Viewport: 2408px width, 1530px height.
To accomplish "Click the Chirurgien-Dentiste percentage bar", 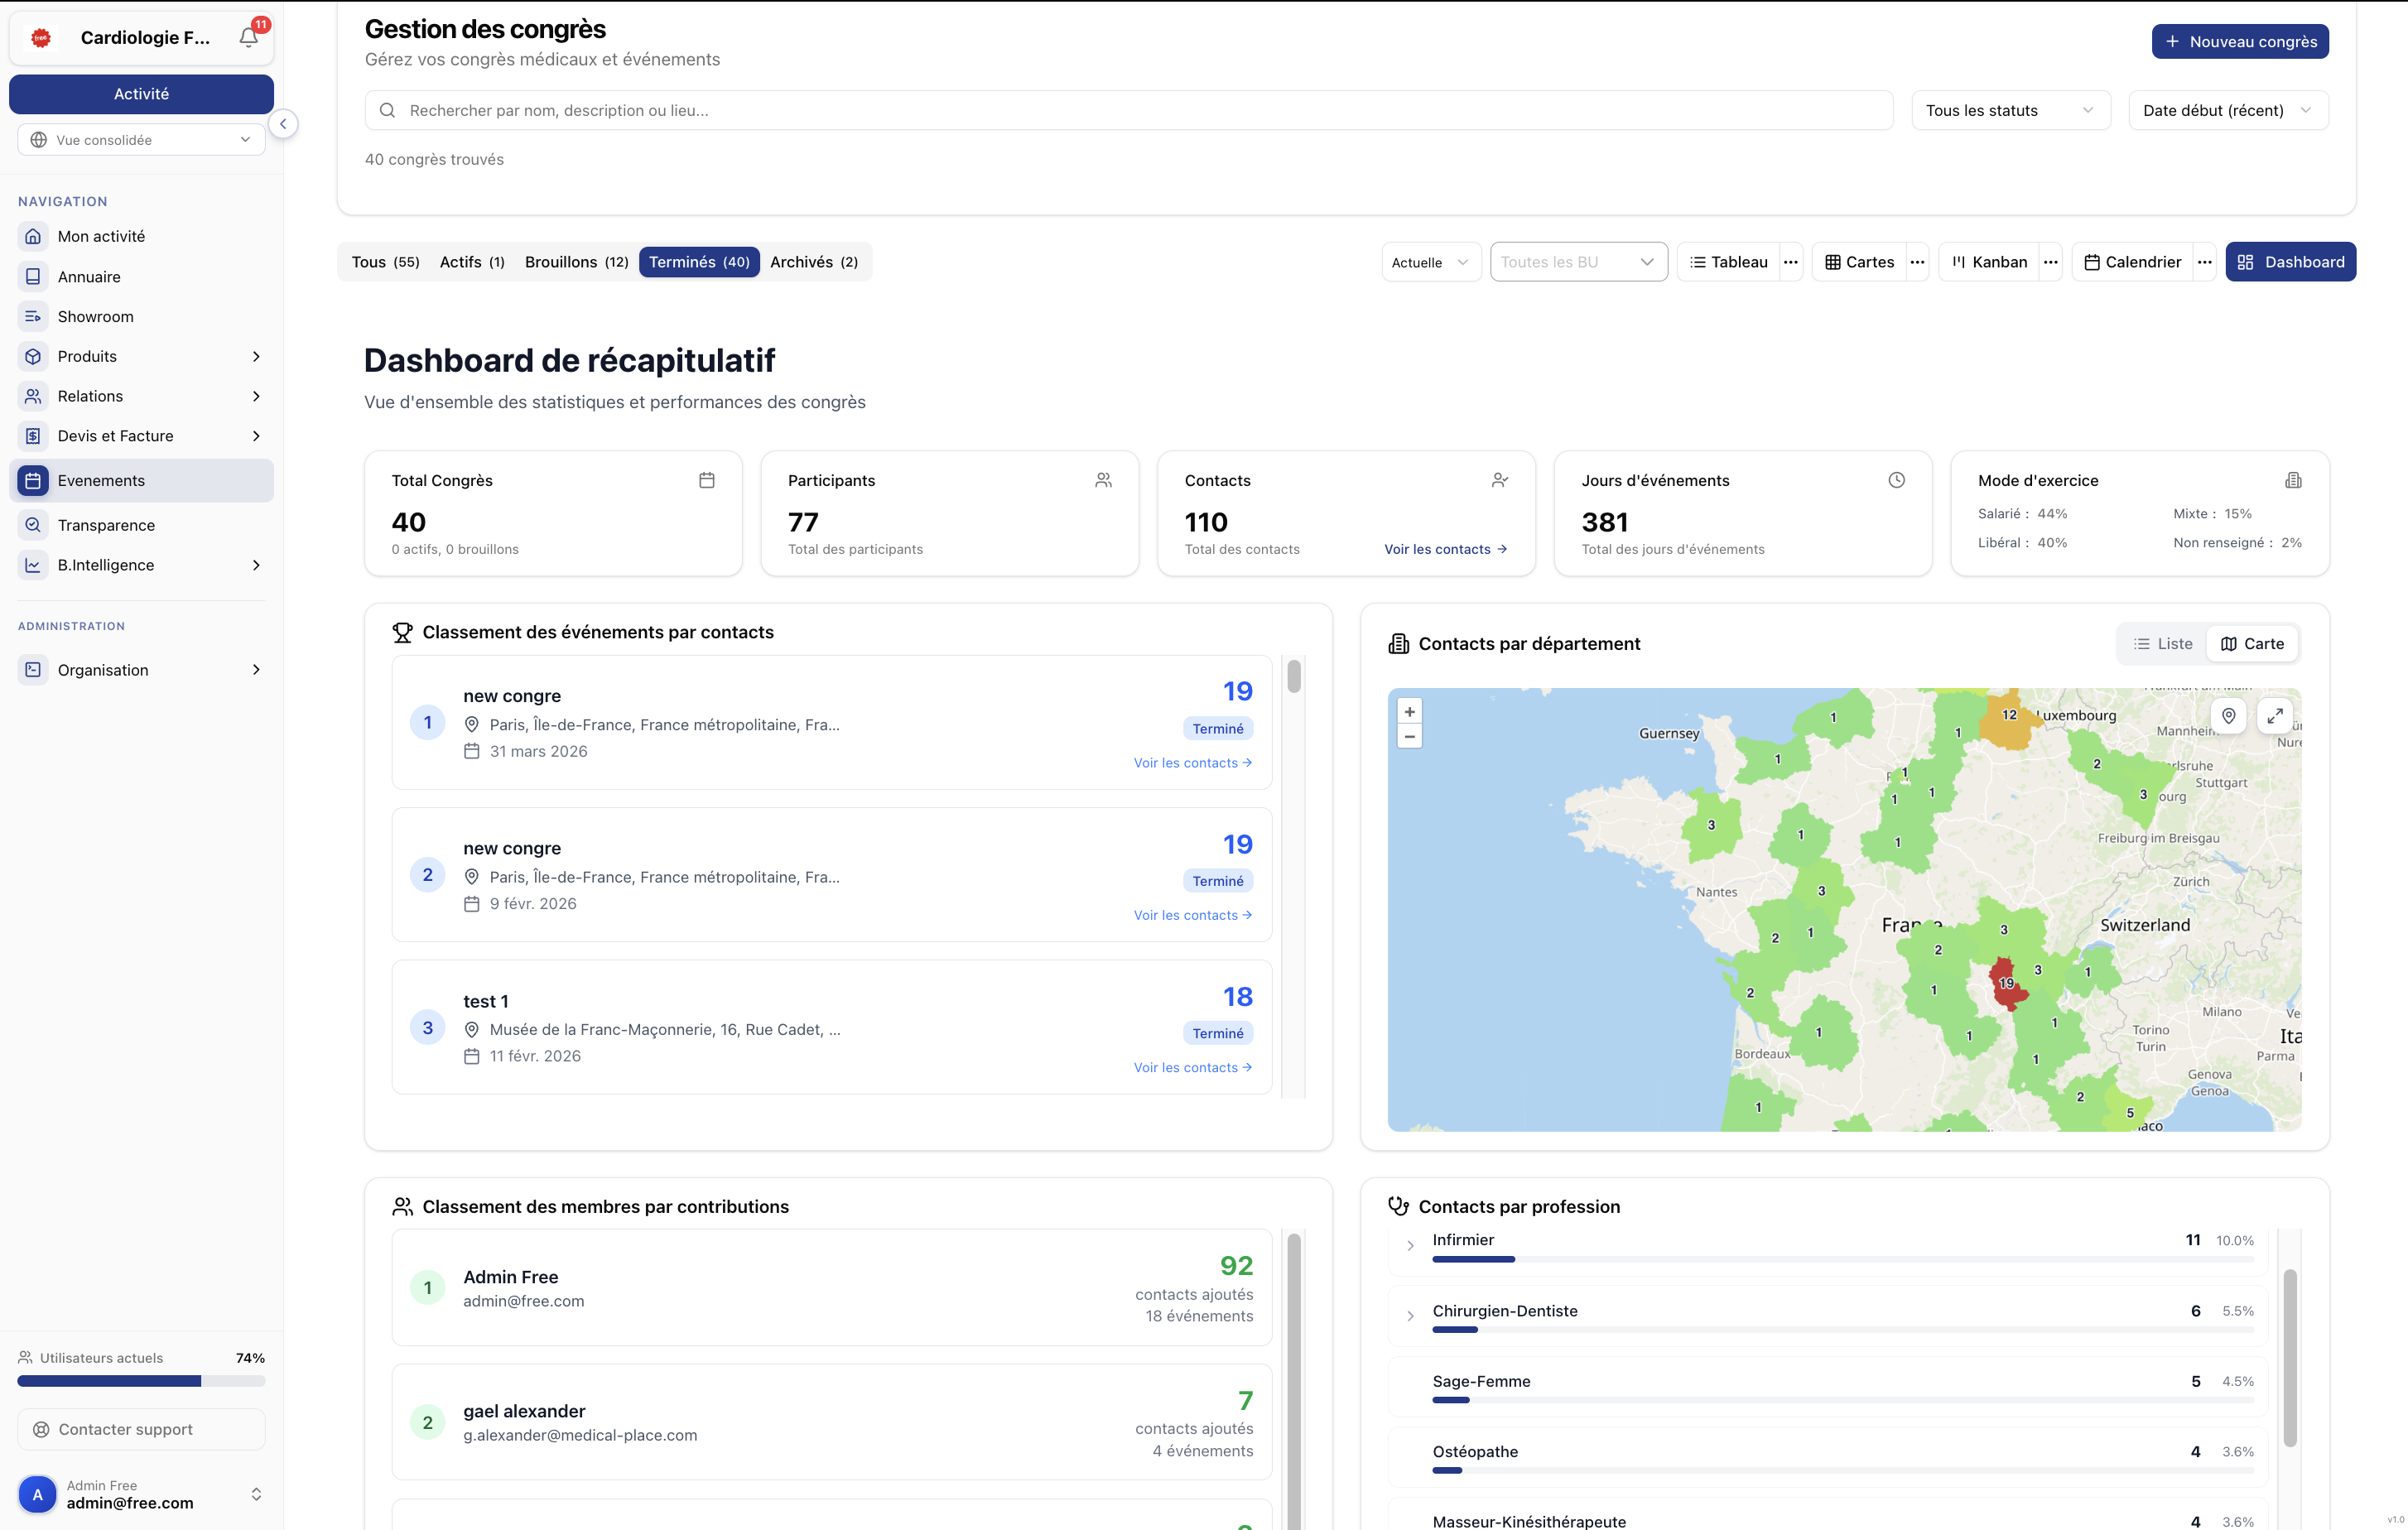I will click(x=1842, y=1330).
